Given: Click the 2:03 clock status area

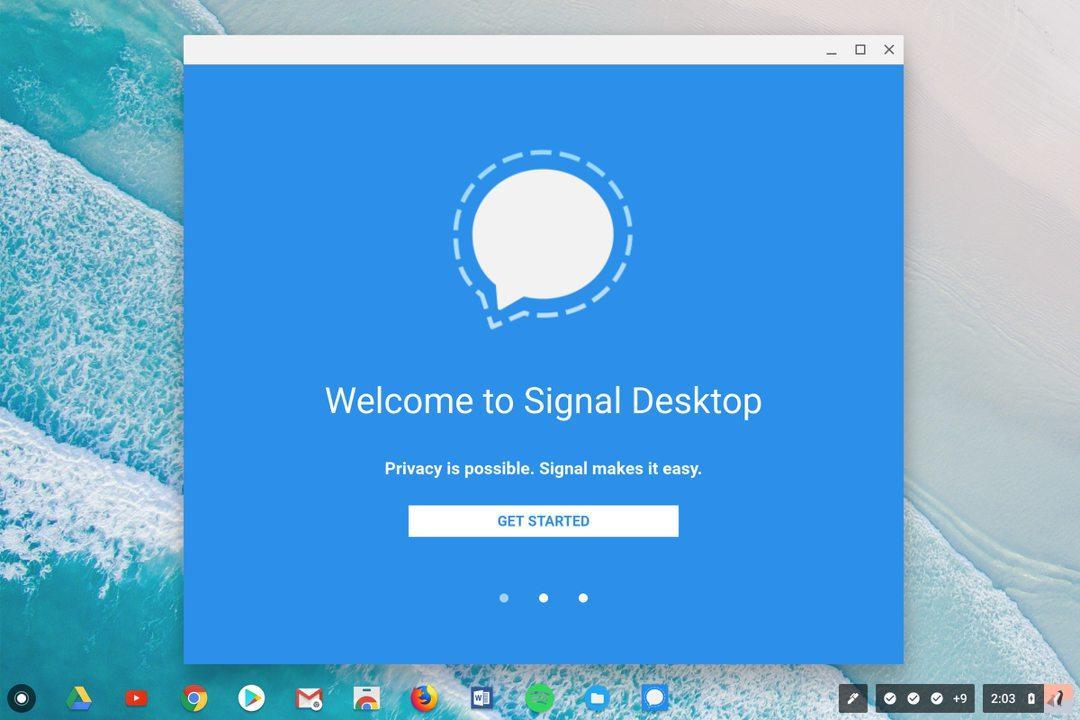Looking at the screenshot, I should [1002, 699].
